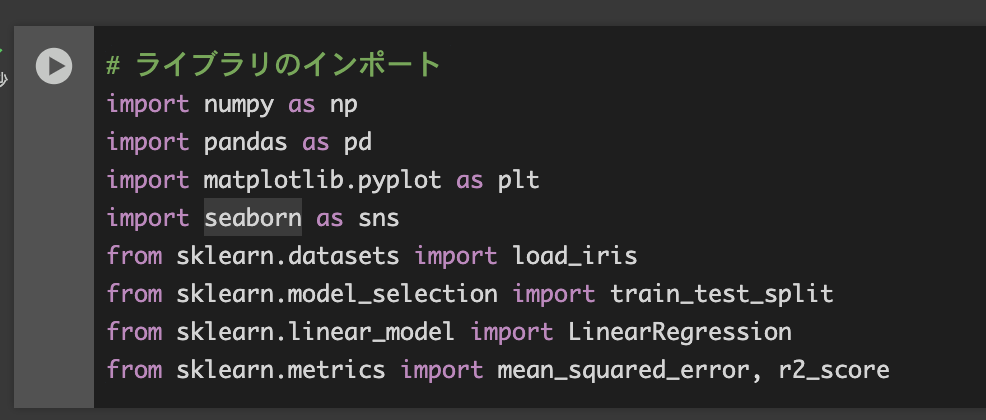Select the word 'pandas' in code
Image resolution: width=986 pixels, height=420 pixels.
click(x=246, y=143)
